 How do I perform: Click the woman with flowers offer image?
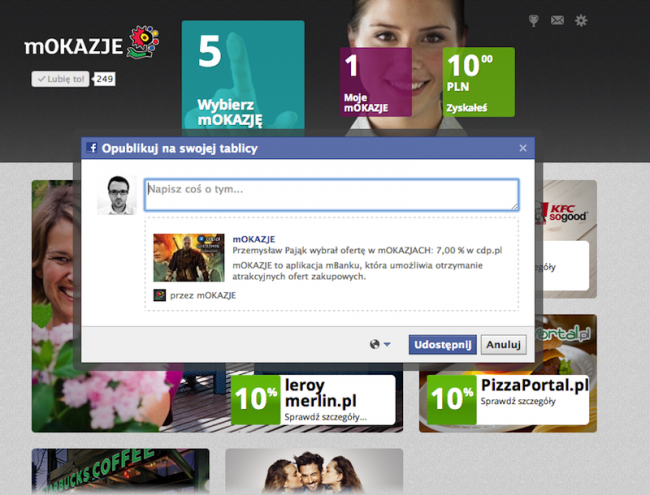click(x=56, y=306)
